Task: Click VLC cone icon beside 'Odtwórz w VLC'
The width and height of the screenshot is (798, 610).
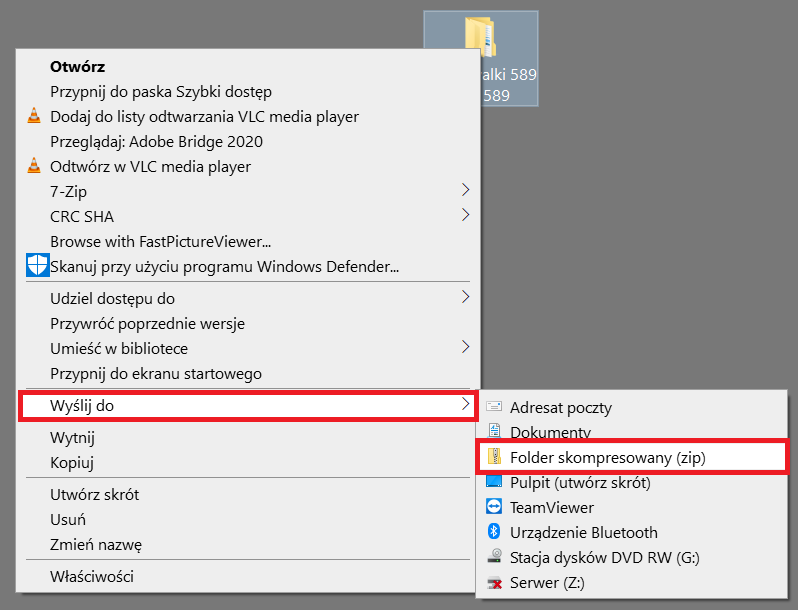Action: pyautogui.click(x=34, y=167)
